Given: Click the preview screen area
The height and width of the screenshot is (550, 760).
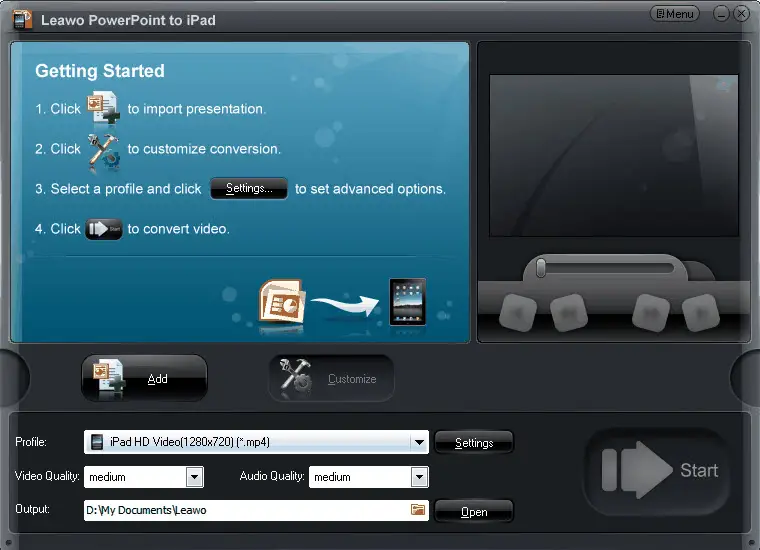Looking at the screenshot, I should pyautogui.click(x=614, y=155).
